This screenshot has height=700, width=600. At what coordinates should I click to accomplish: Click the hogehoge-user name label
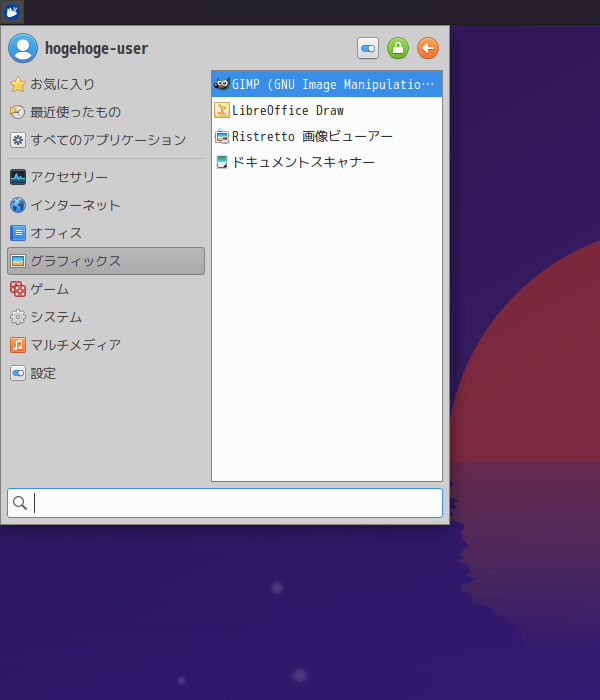coord(96,48)
